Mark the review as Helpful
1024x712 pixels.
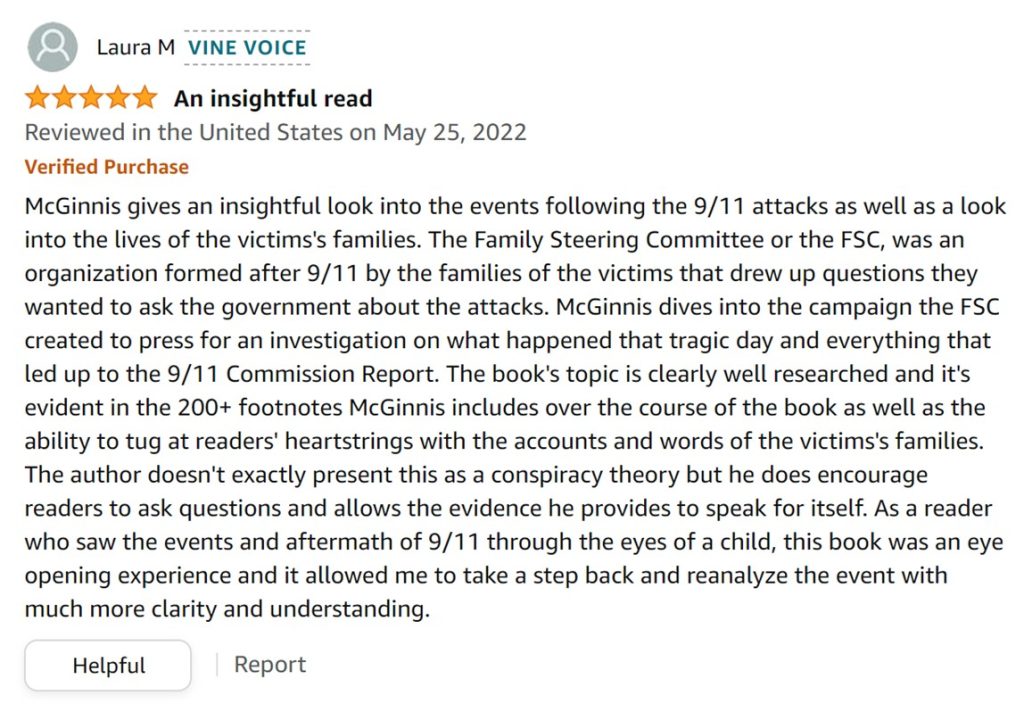click(108, 665)
